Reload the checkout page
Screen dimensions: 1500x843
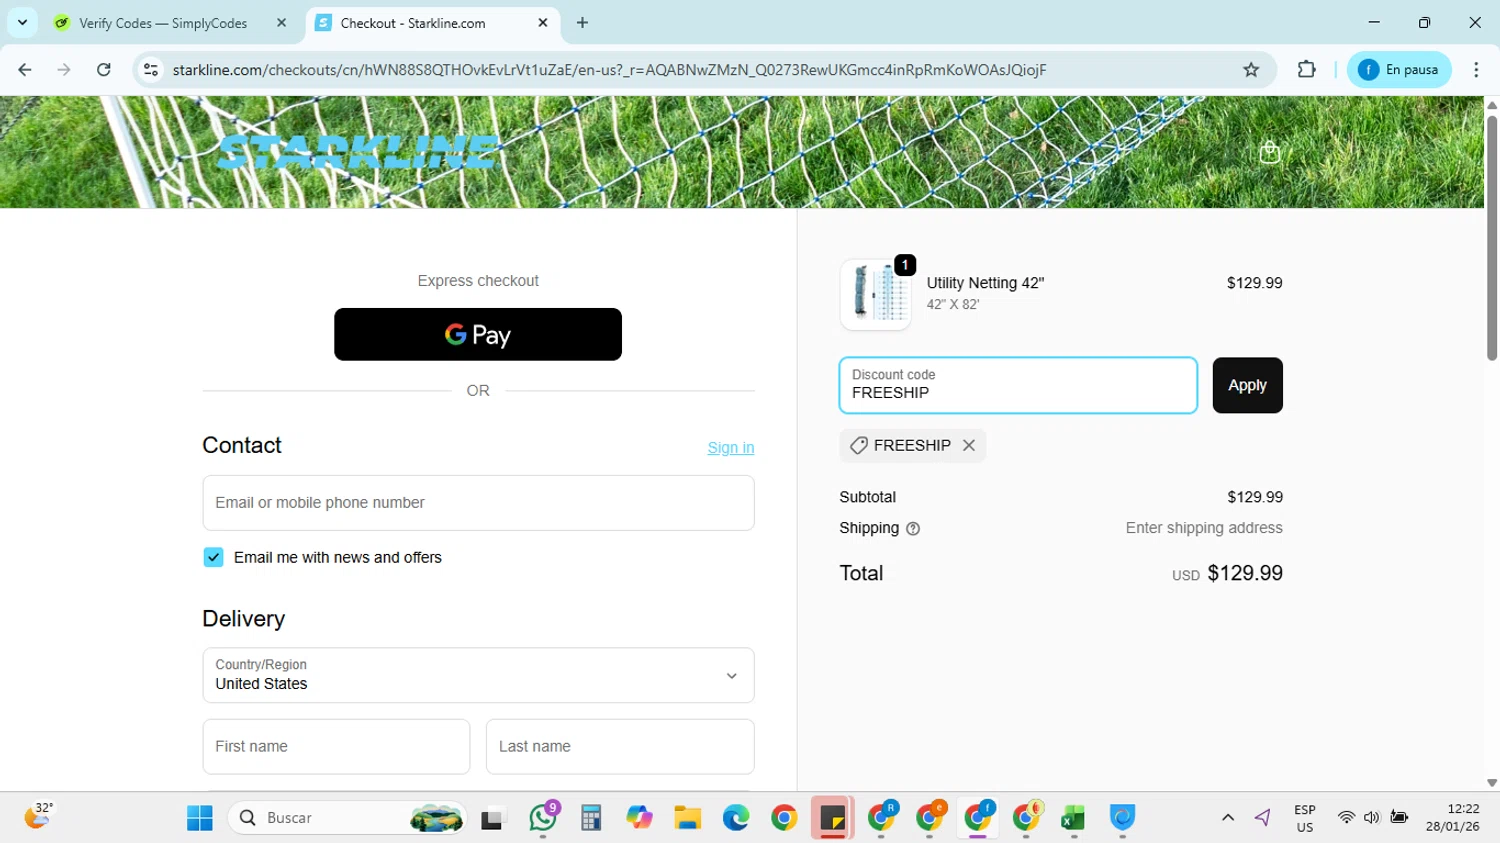coord(104,70)
